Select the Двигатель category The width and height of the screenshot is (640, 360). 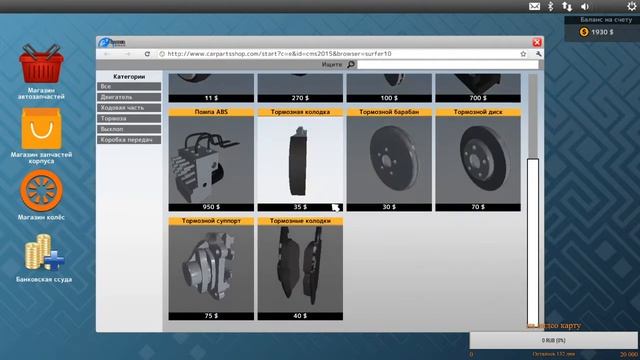click(x=129, y=97)
